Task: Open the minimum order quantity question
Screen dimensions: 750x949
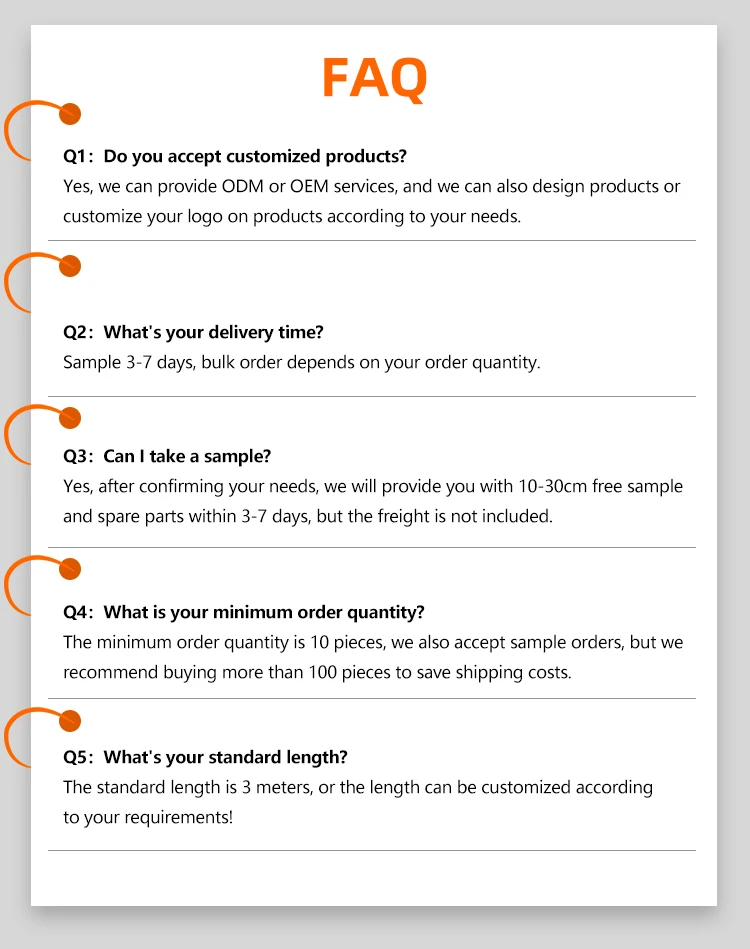Action: pyautogui.click(x=244, y=612)
